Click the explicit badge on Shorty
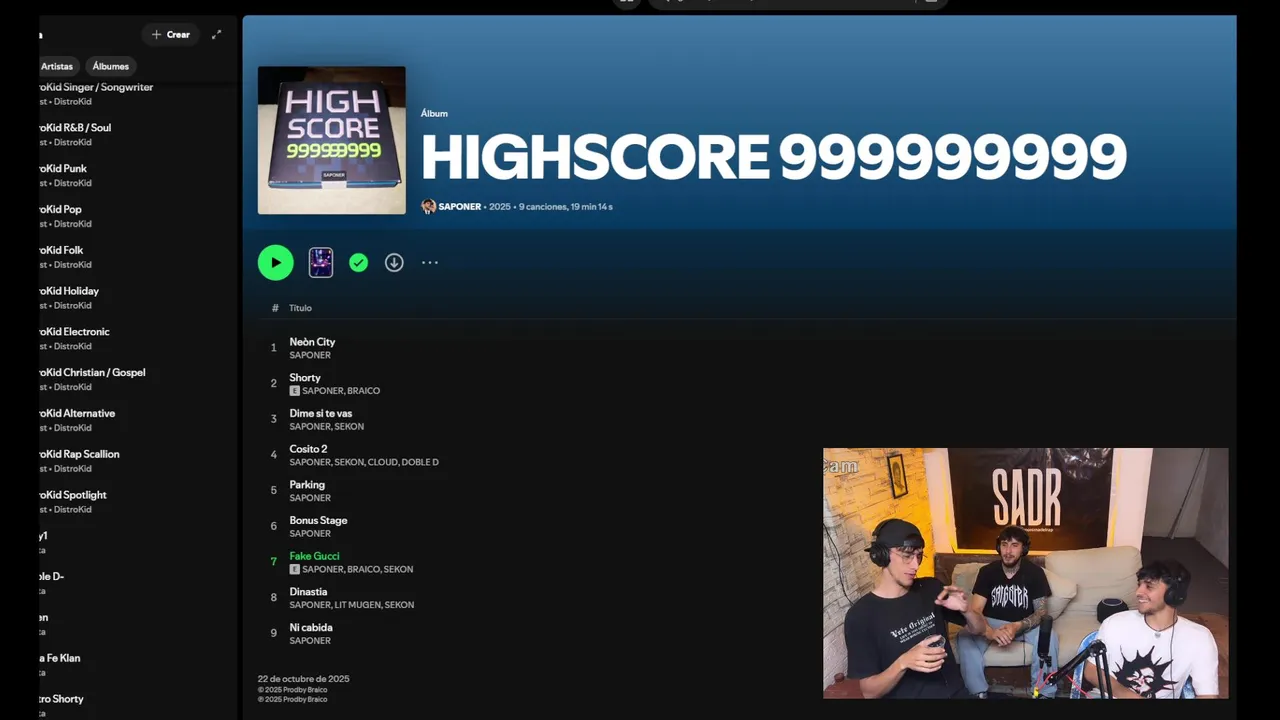Image resolution: width=1280 pixels, height=720 pixels. coord(294,391)
